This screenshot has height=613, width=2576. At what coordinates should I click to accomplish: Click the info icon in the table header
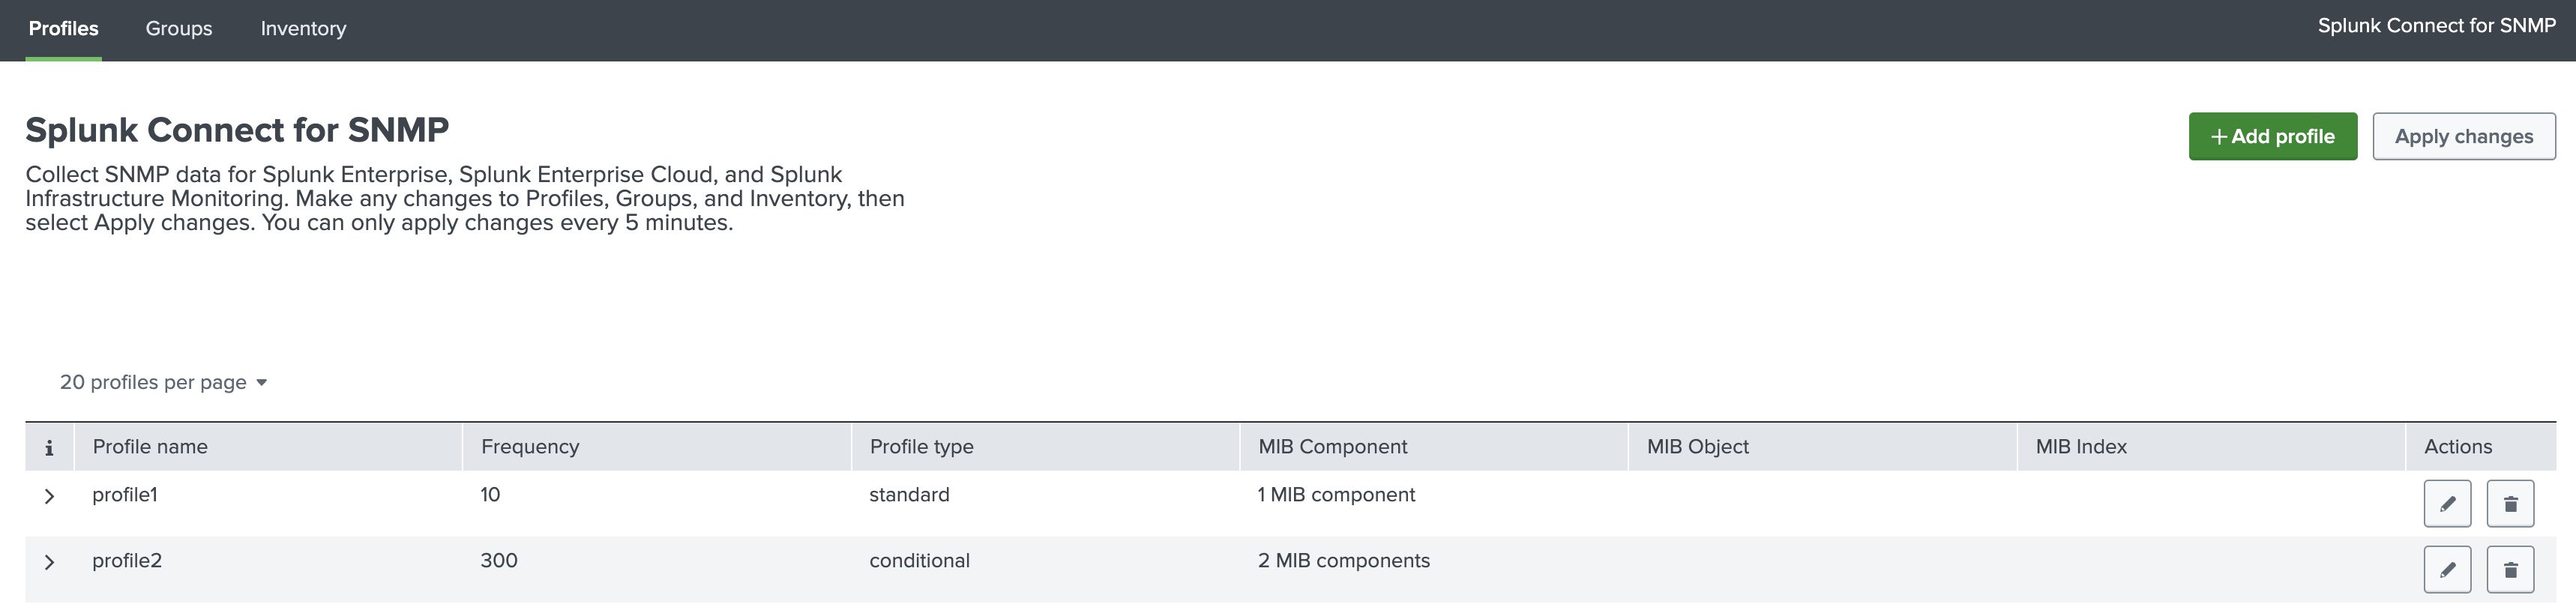(x=49, y=447)
